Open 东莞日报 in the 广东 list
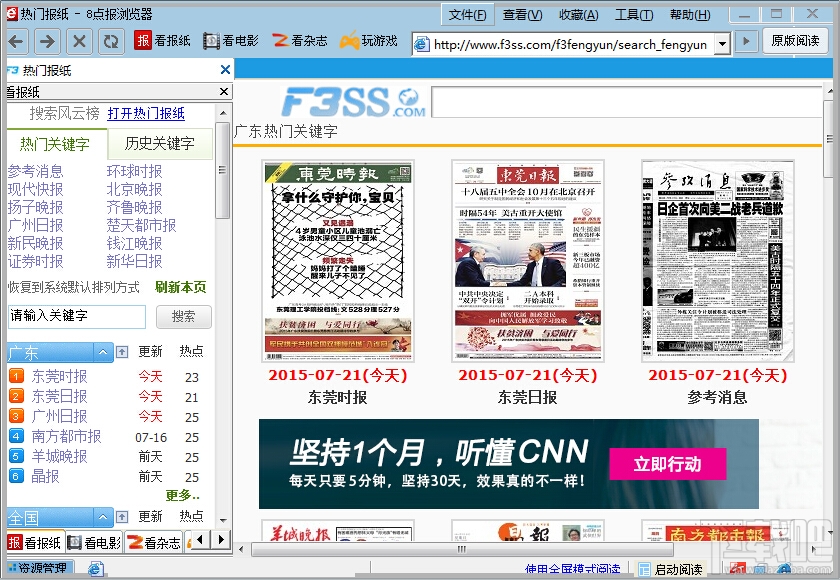The width and height of the screenshot is (840, 580). coord(59,396)
